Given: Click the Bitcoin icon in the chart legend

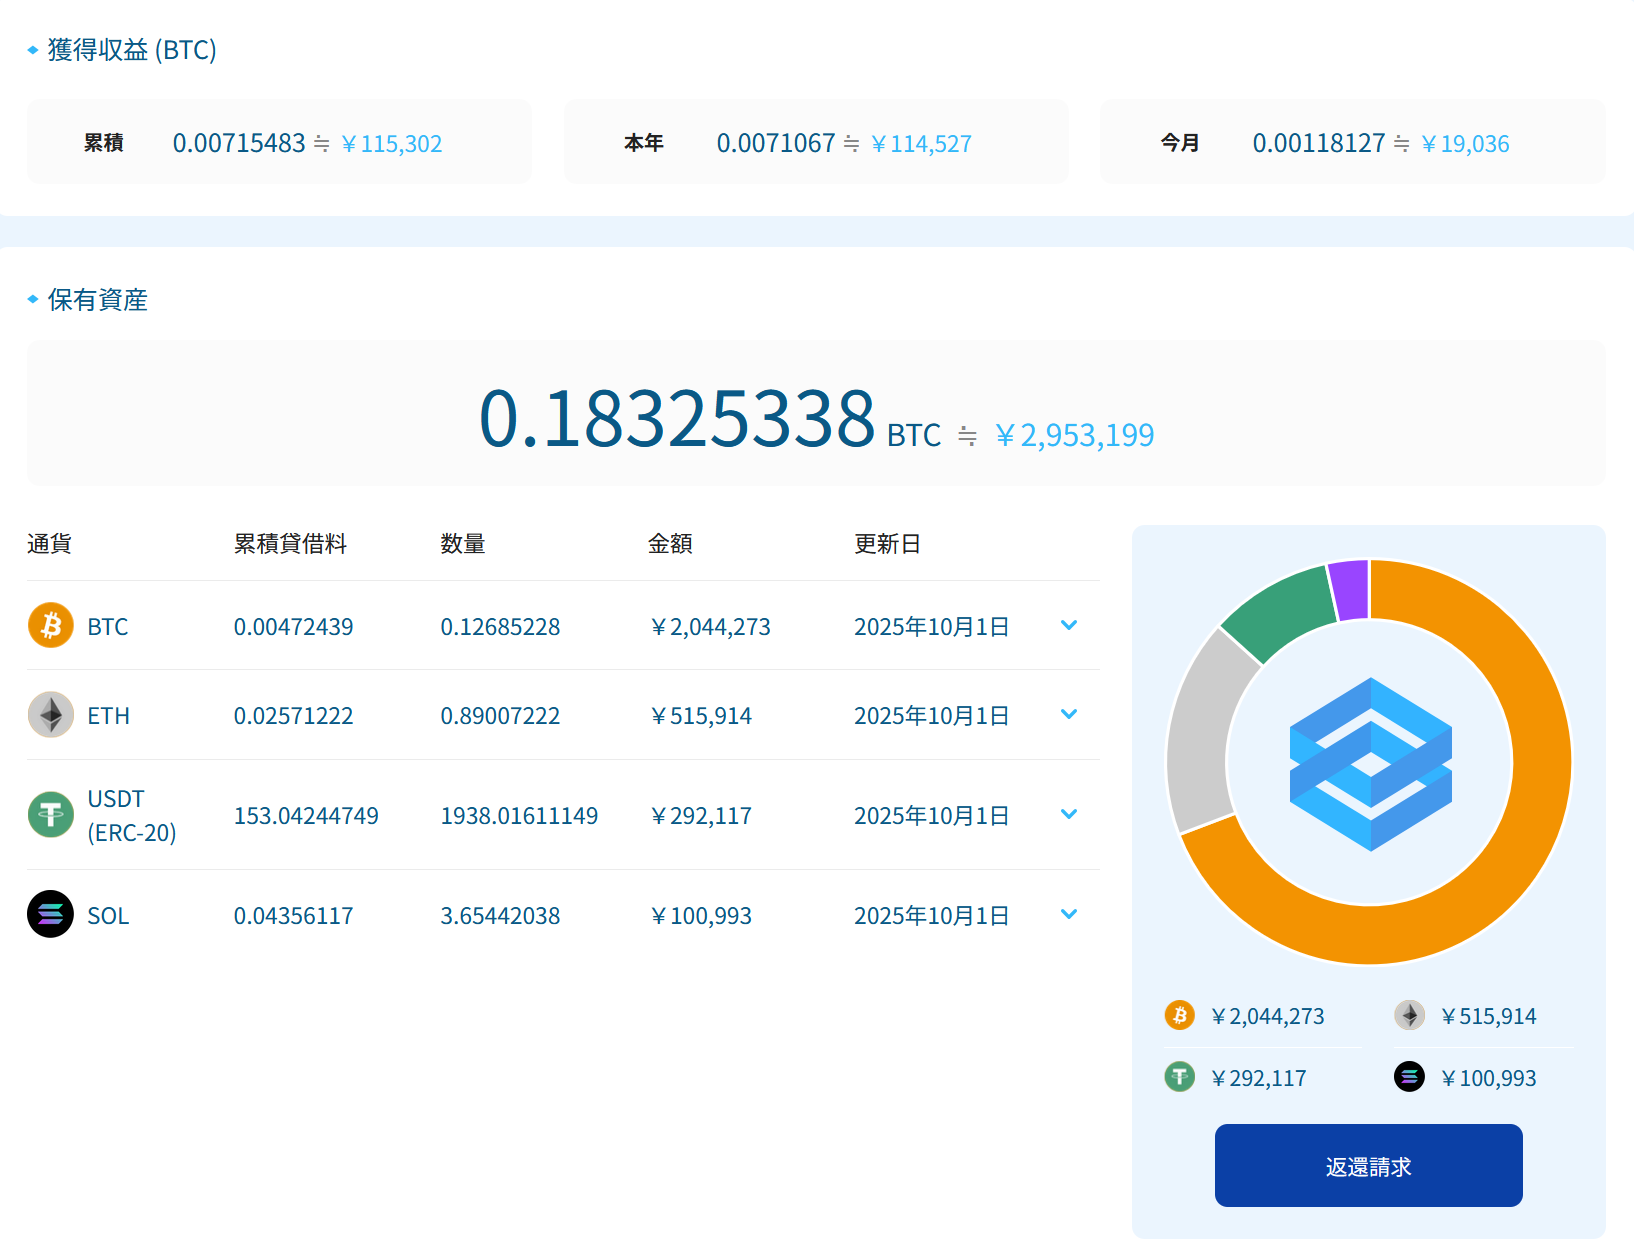Looking at the screenshot, I should pos(1180,1016).
